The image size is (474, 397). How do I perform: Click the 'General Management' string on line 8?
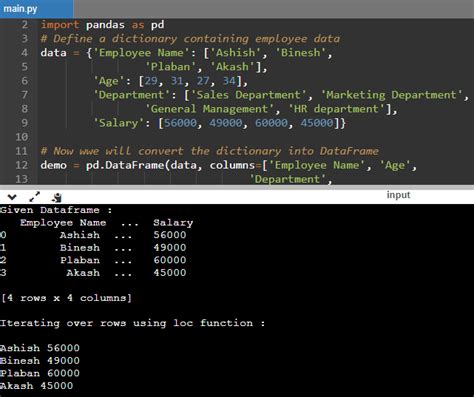[x=209, y=109]
